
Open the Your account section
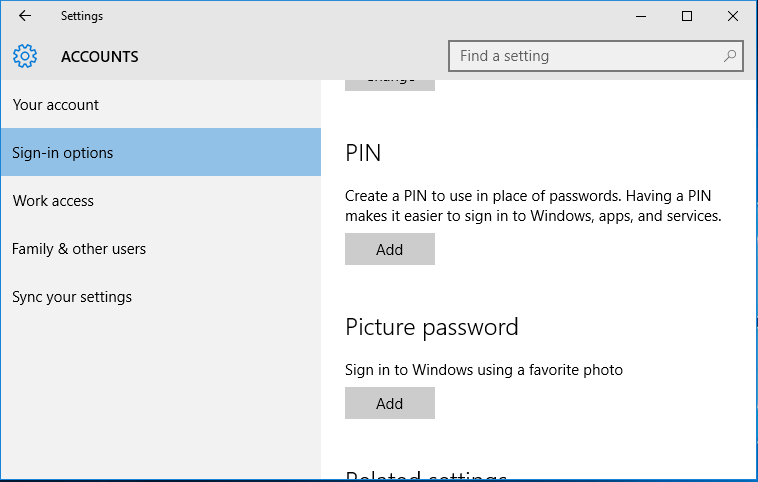pos(161,104)
